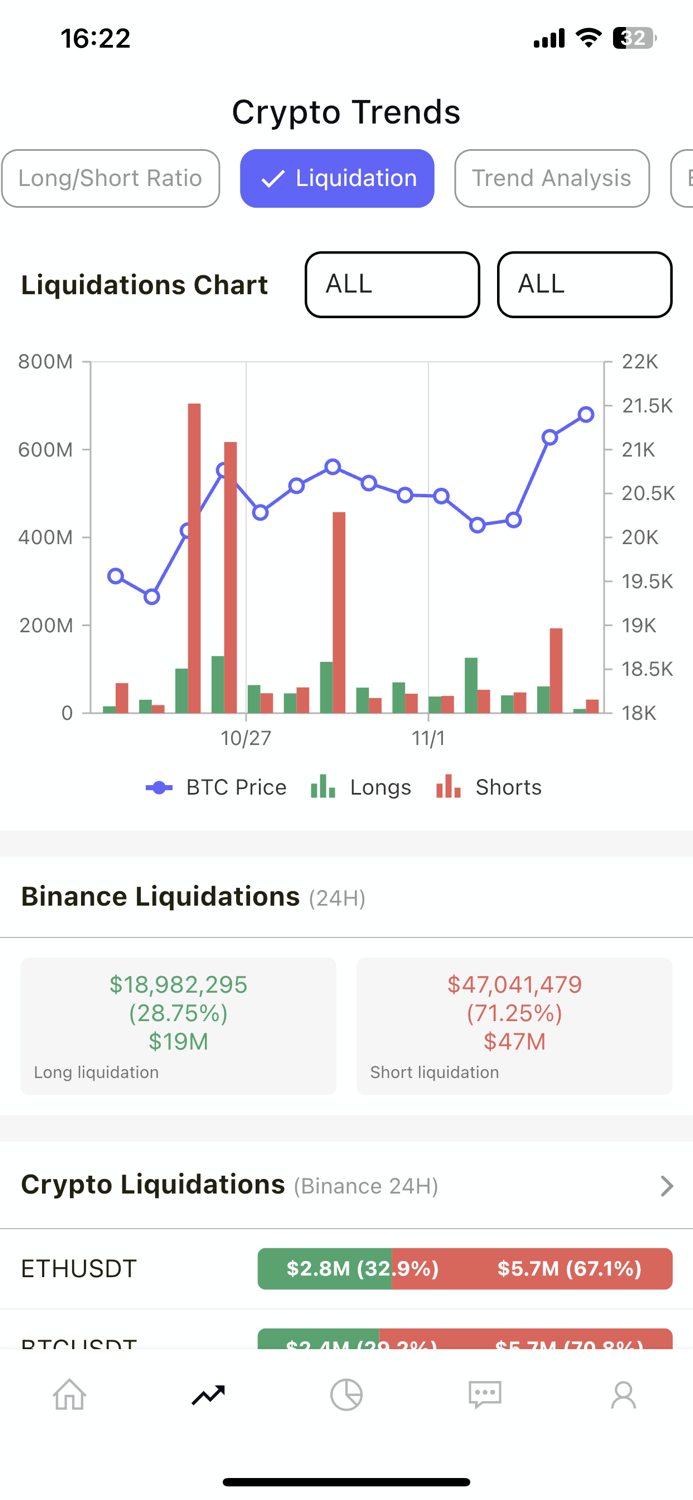Viewport: 693px width, 1500px height.
Task: Open the first ALL filter dropdown
Action: pyautogui.click(x=392, y=284)
